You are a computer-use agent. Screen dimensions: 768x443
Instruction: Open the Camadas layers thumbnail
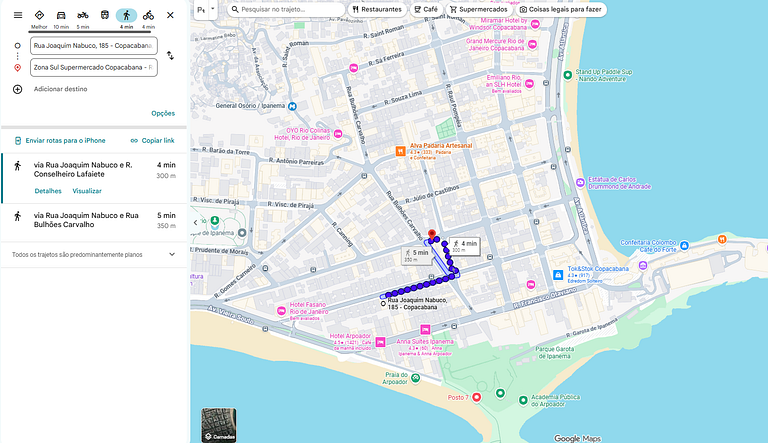(x=218, y=424)
